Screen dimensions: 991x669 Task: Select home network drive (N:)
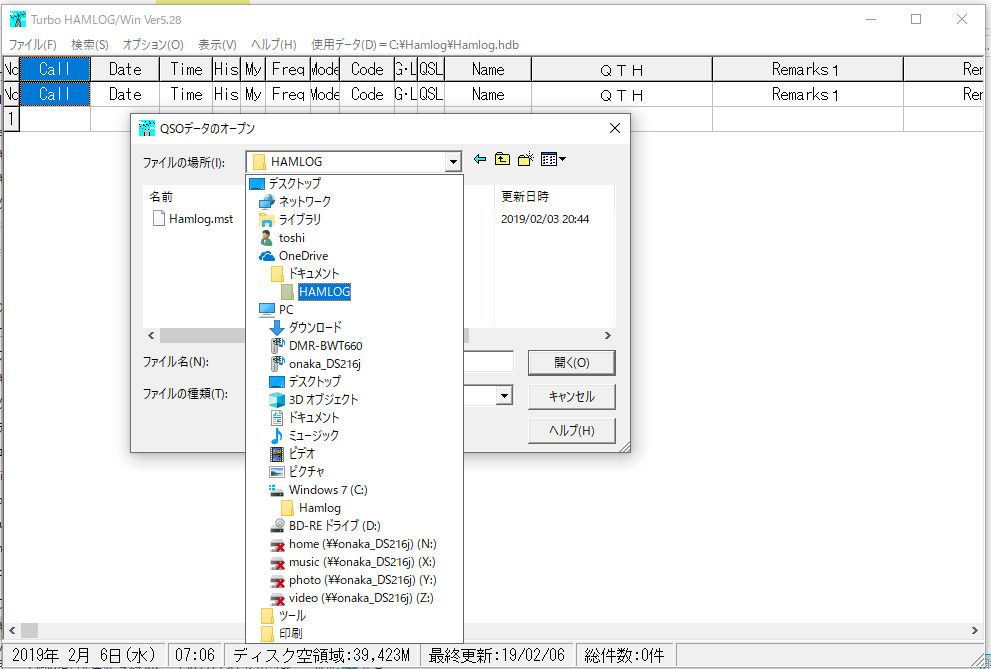pos(354,544)
